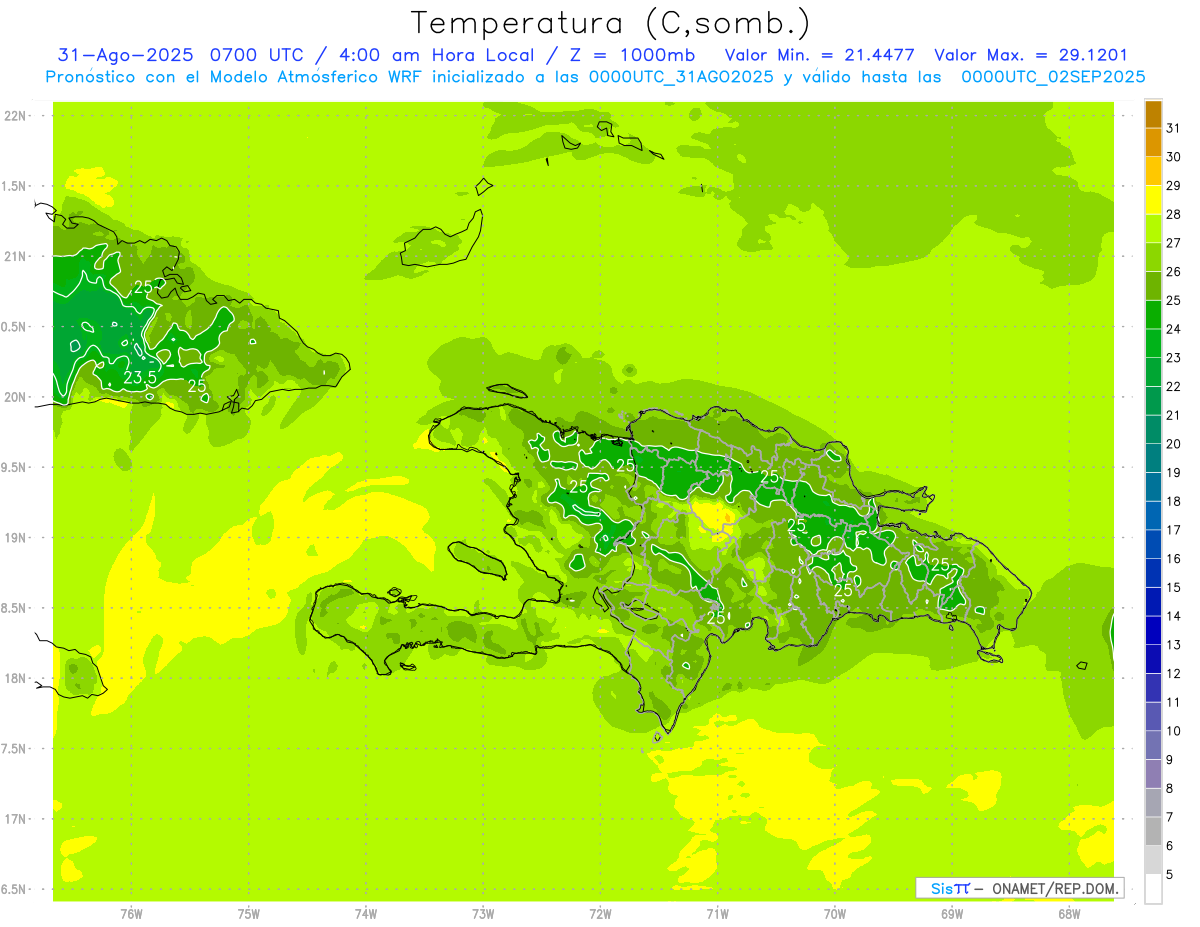Image resolution: width=1200 pixels, height=927 pixels.
Task: Select the 'Z = 1000mb' level text
Action: click(632, 55)
